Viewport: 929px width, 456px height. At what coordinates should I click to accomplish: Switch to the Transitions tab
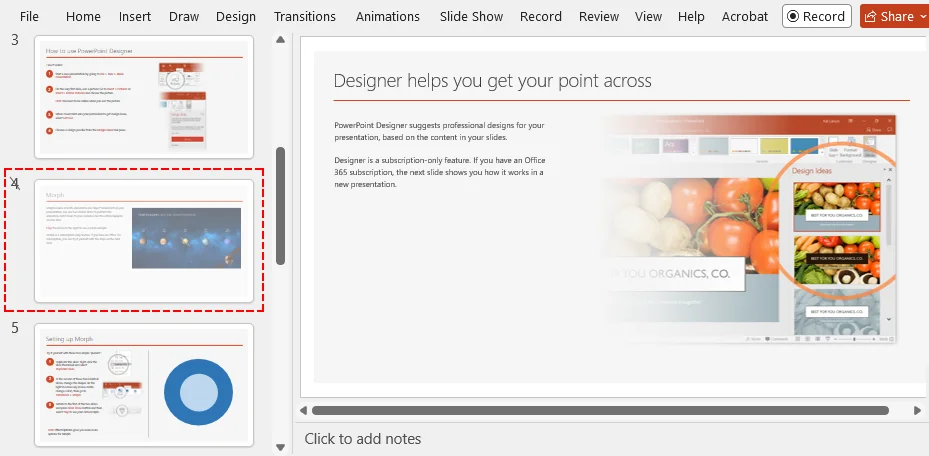[305, 17]
